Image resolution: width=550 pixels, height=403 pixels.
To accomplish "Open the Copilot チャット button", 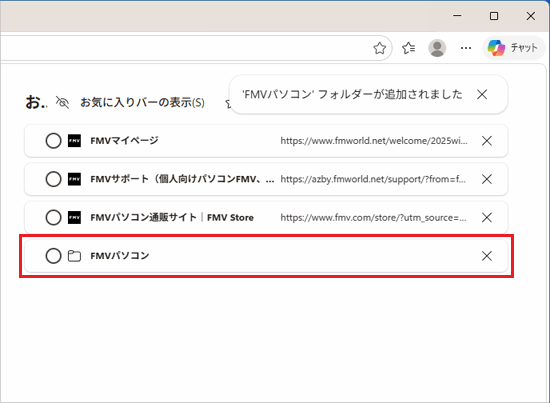I will click(x=514, y=48).
